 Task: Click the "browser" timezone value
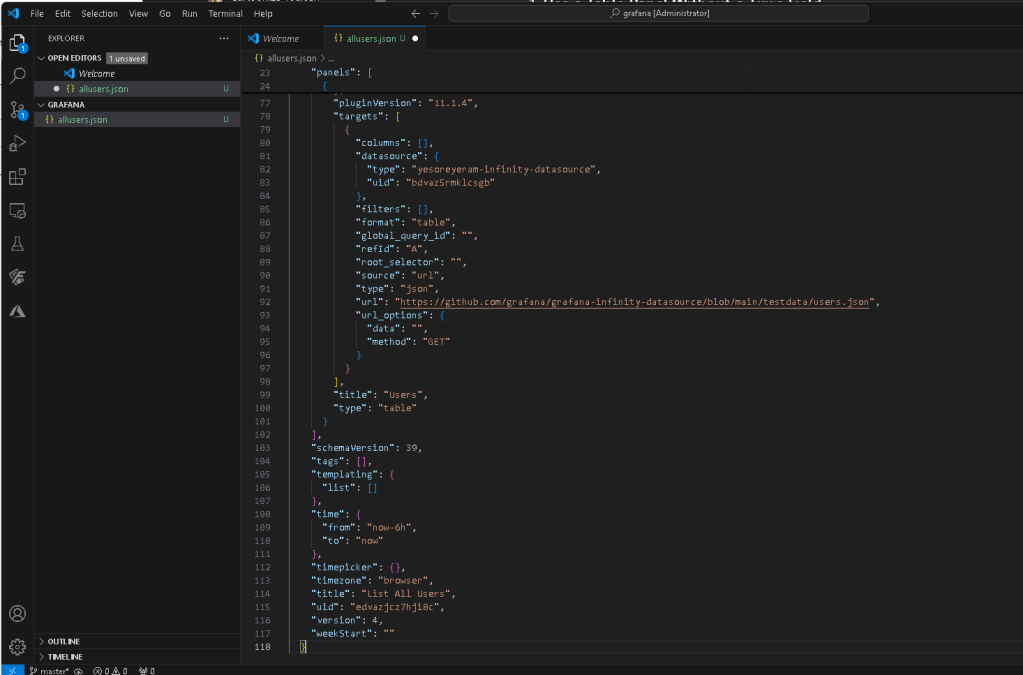point(403,580)
